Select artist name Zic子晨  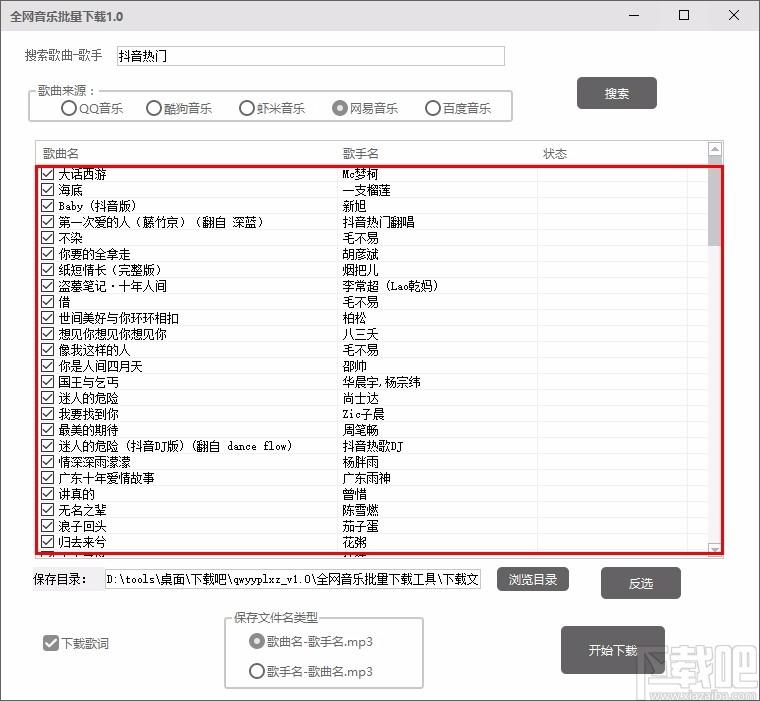(x=364, y=414)
